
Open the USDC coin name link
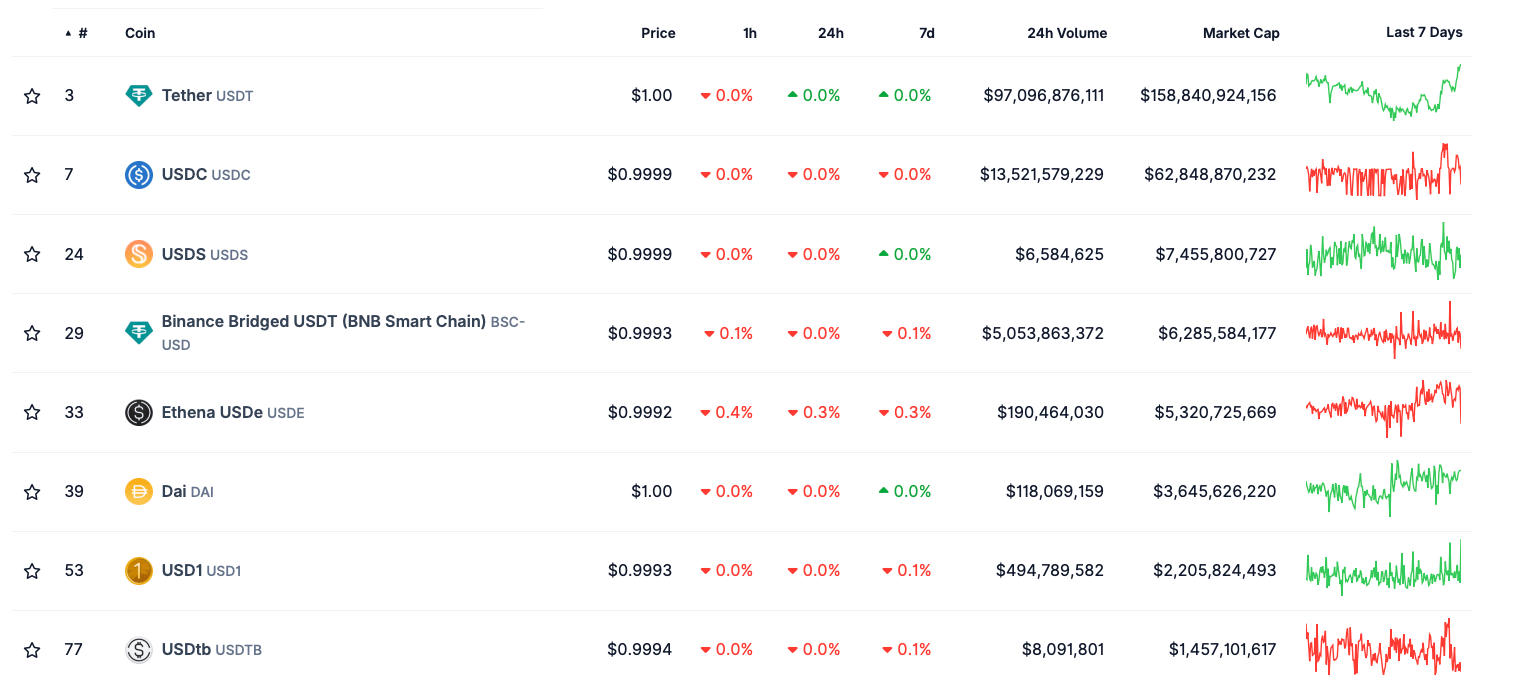tap(206, 175)
